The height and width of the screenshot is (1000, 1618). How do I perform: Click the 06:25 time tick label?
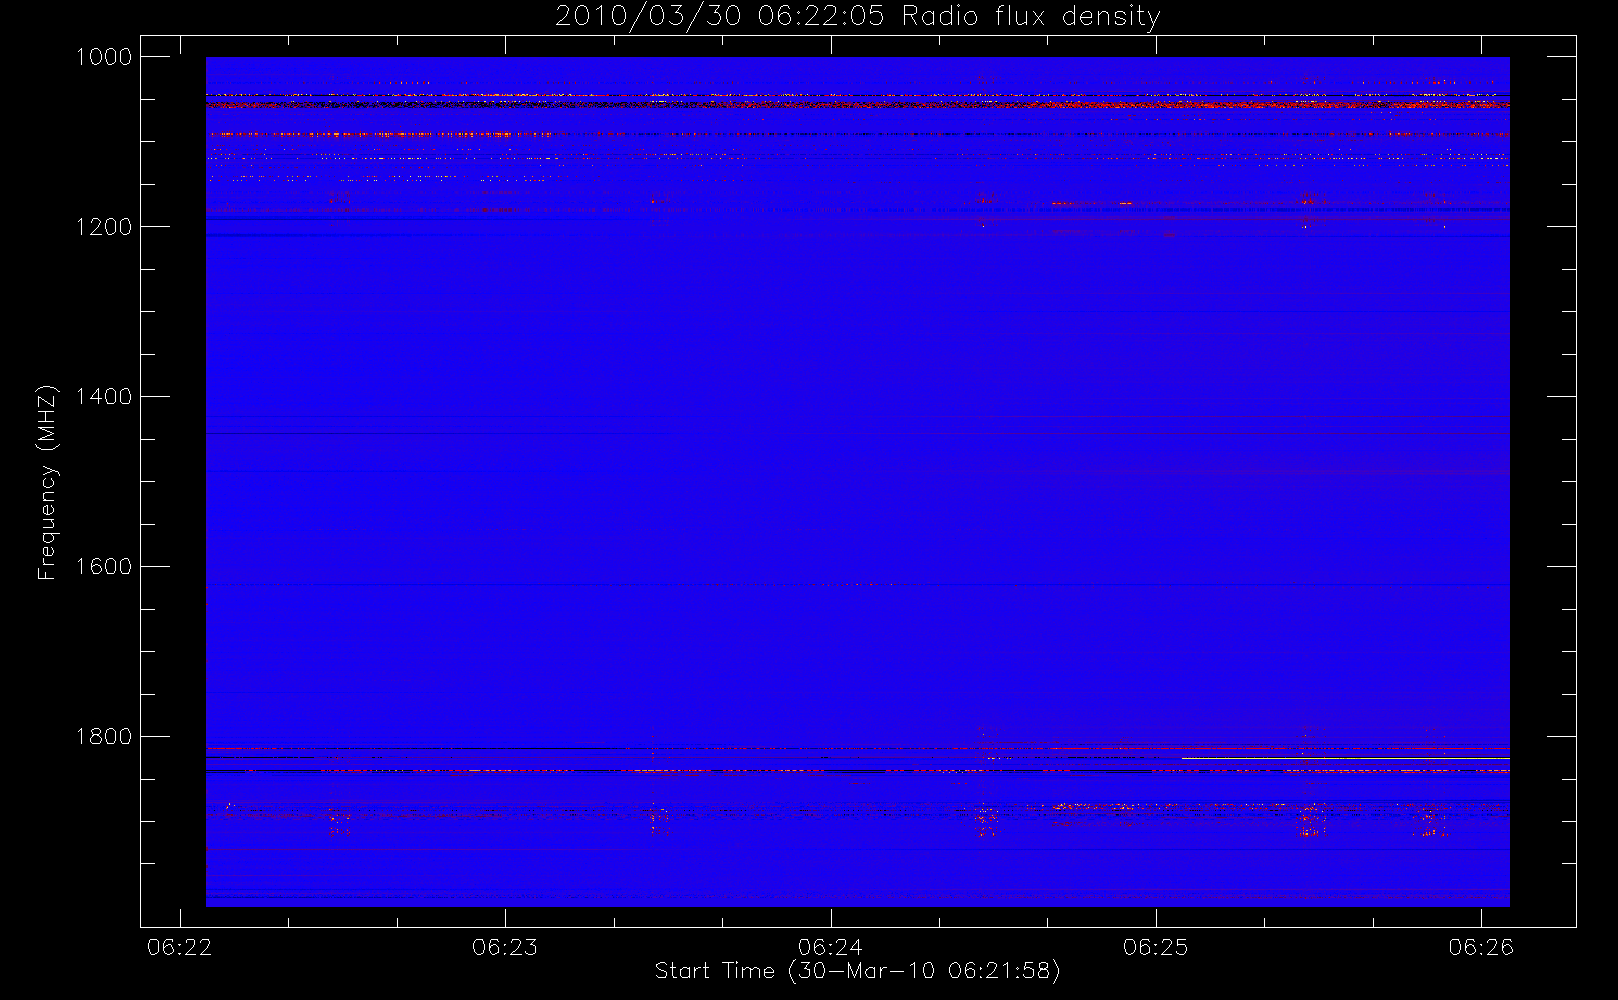click(1156, 947)
